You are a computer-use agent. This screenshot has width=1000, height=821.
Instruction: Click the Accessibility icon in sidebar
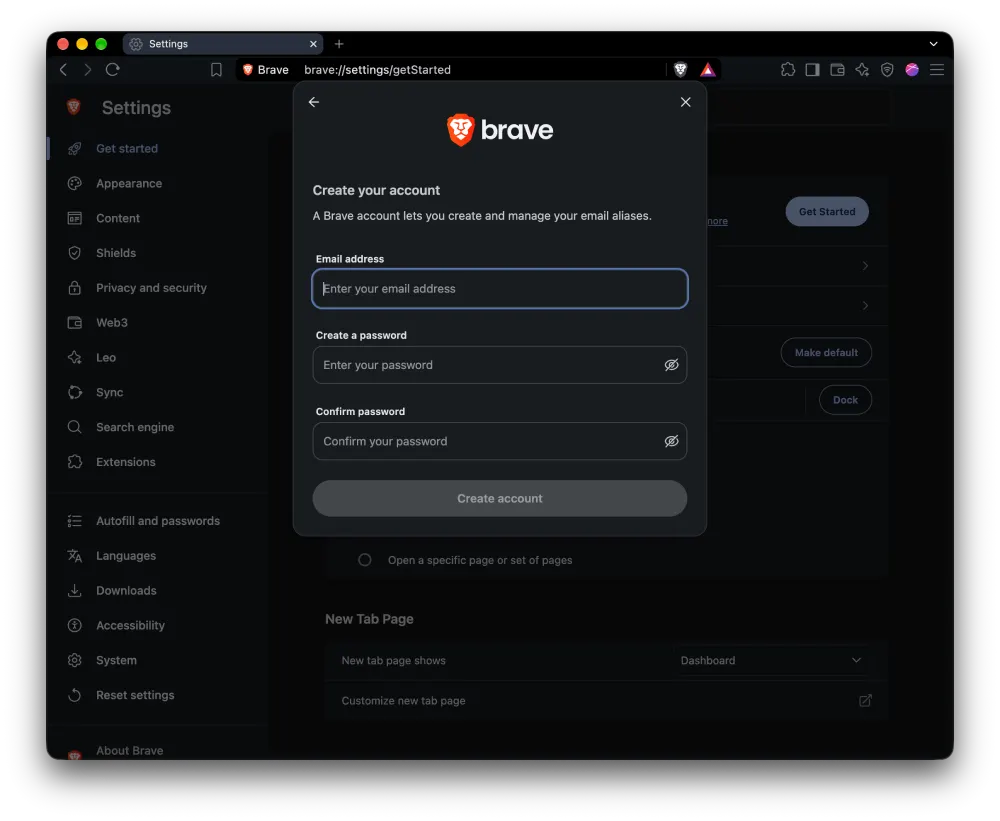[75, 625]
